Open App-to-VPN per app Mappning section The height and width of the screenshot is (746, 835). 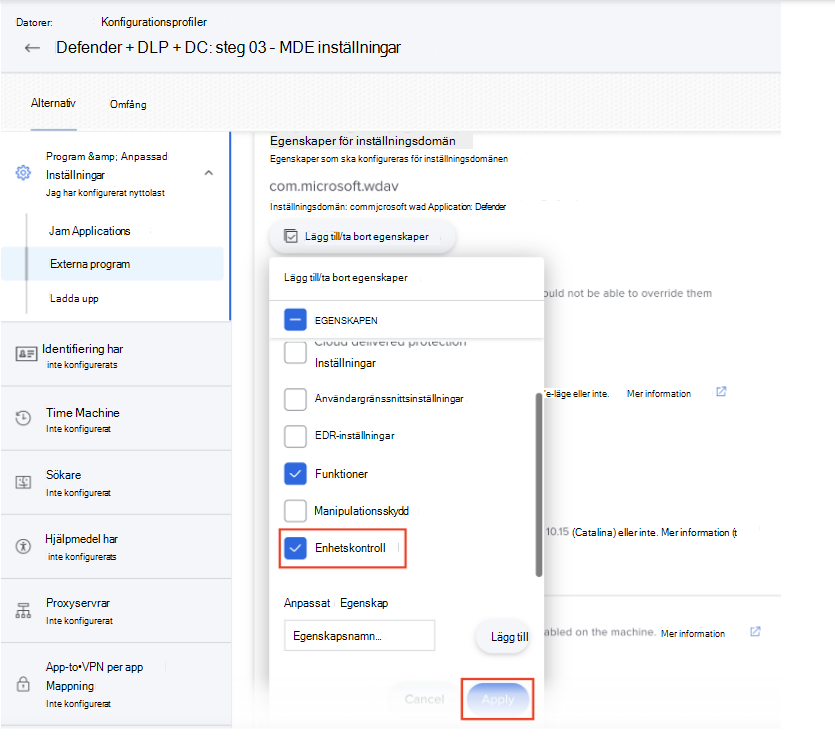coord(116,684)
